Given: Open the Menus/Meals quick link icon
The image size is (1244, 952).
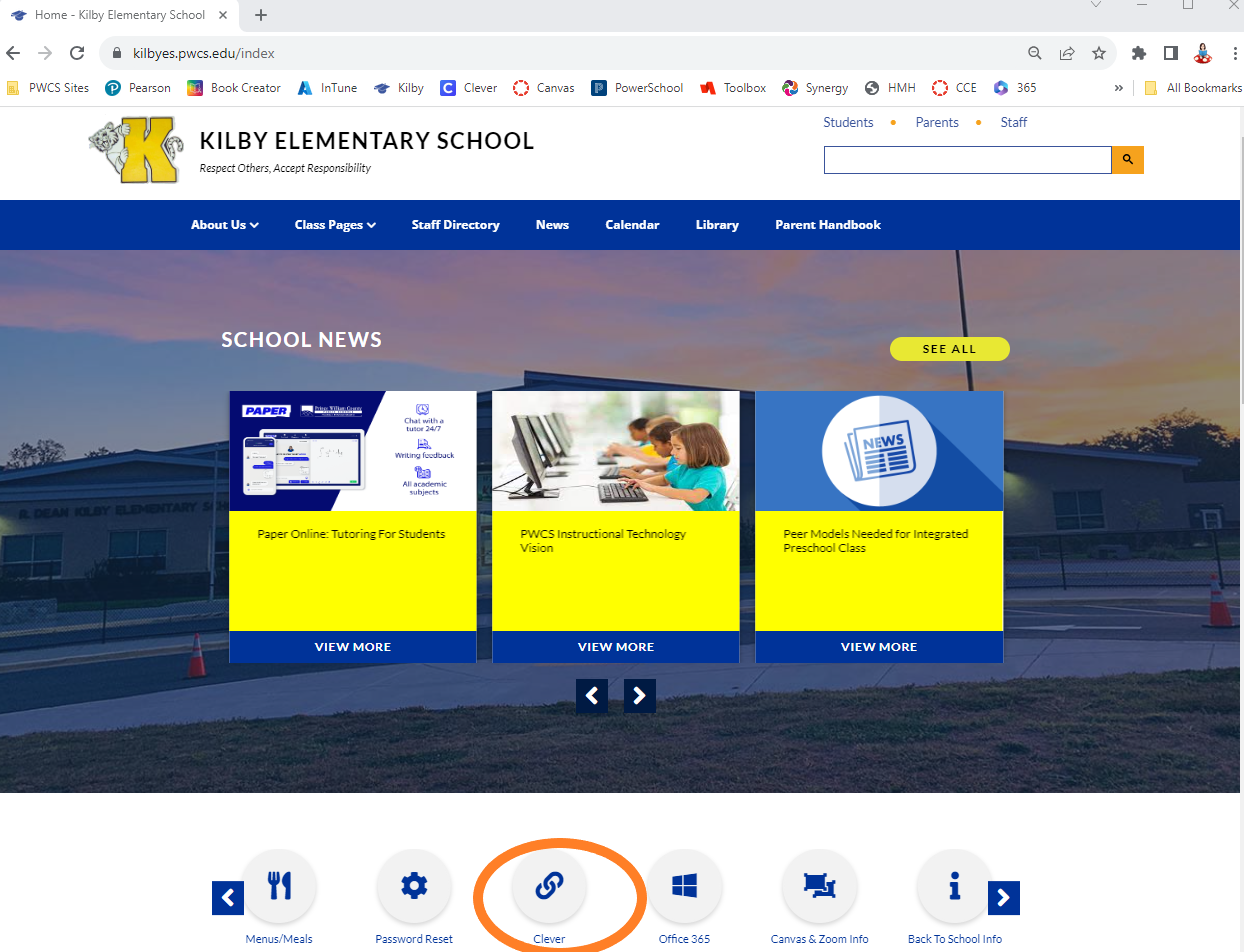Looking at the screenshot, I should coord(280,886).
